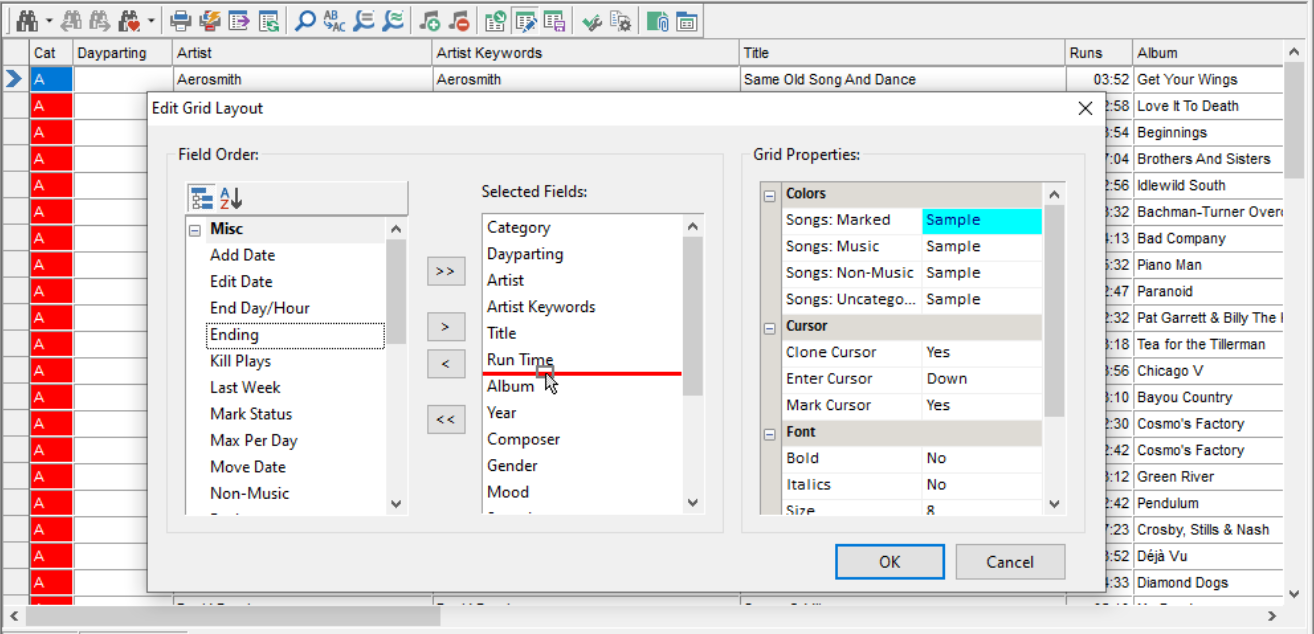The height and width of the screenshot is (634, 1314).
Task: Switch Field Order to Alphabetical sort
Action: point(231,198)
